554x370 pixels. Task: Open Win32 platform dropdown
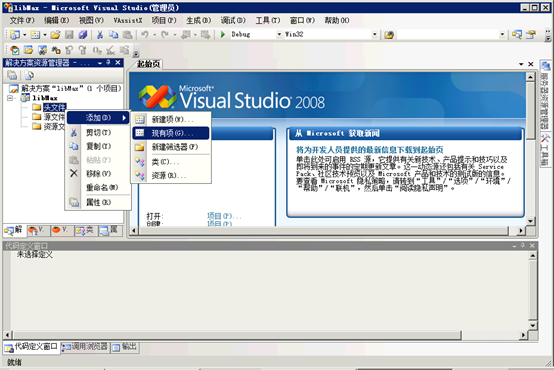375,34
